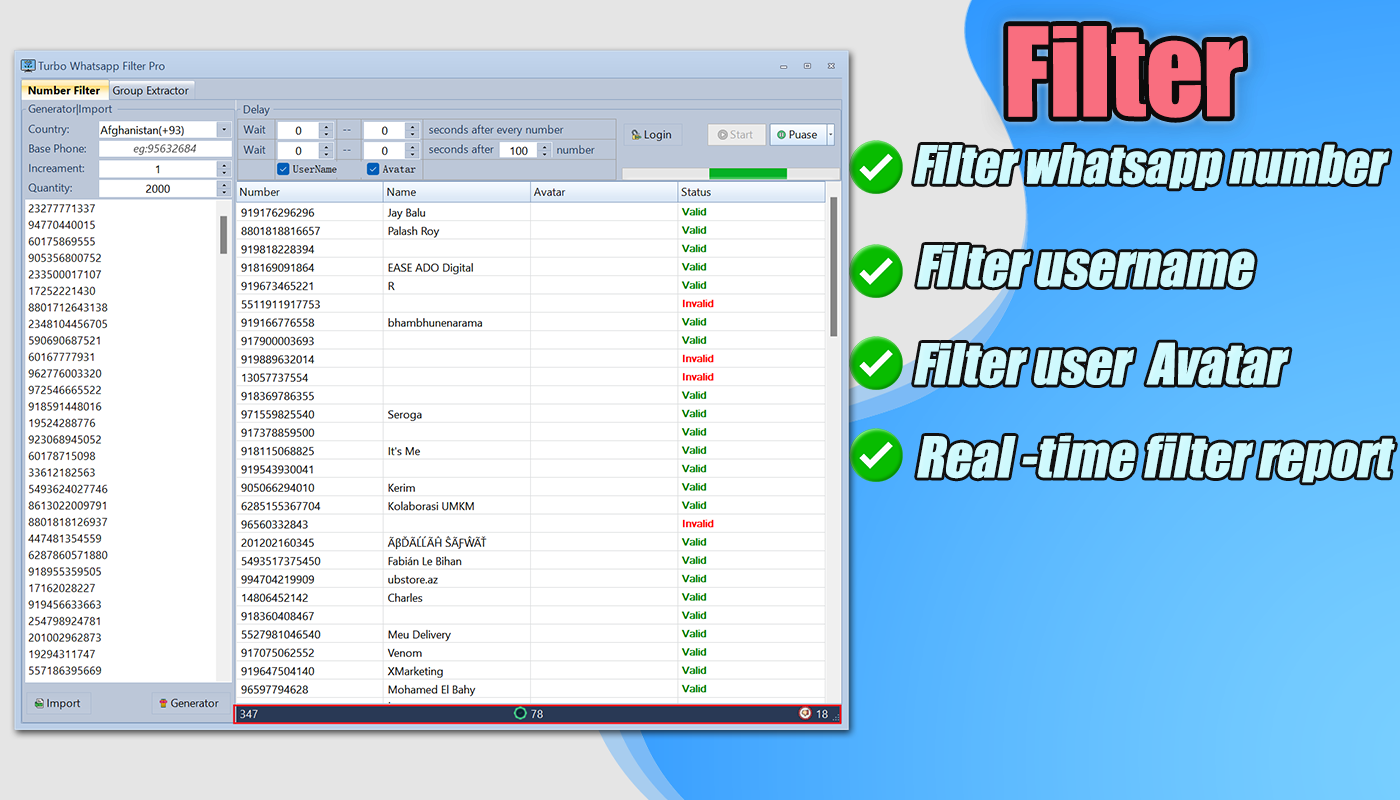Click the number list scrollbar
The height and width of the screenshot is (800, 1400).
(224, 236)
